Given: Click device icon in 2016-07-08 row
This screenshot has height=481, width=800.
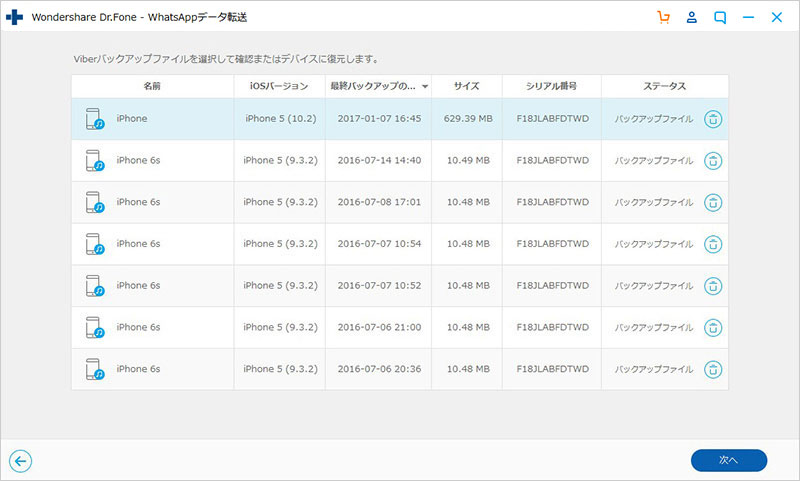Looking at the screenshot, I should [x=95, y=202].
